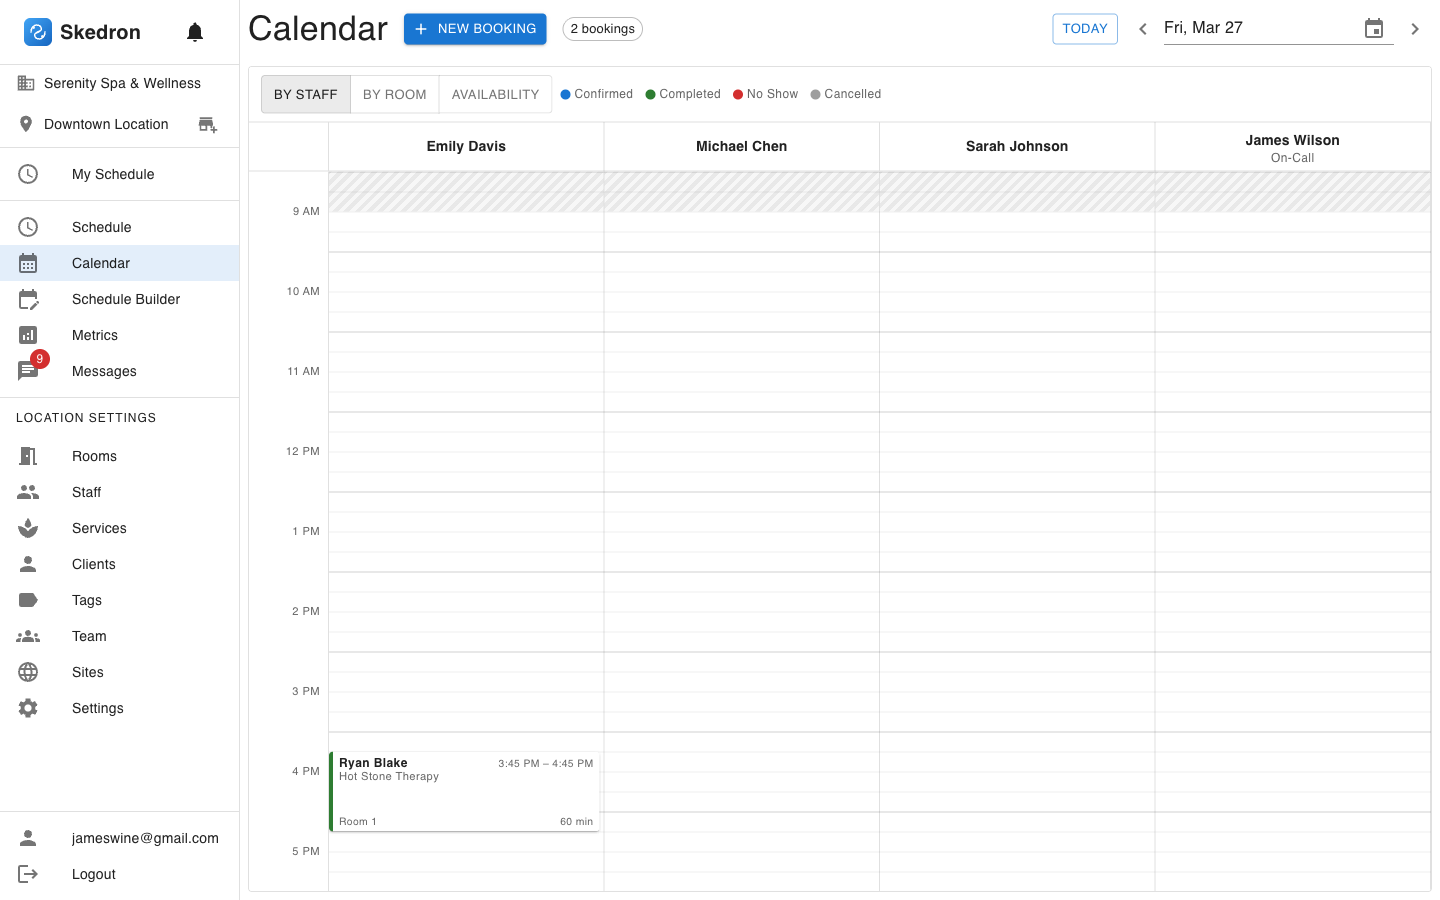Go to previous day arrow
The width and height of the screenshot is (1440, 900).
(1143, 29)
